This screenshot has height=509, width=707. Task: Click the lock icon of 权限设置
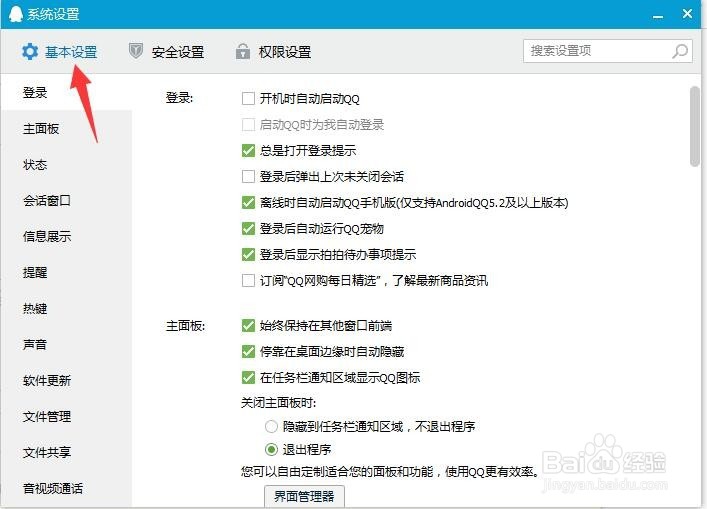pyautogui.click(x=243, y=51)
